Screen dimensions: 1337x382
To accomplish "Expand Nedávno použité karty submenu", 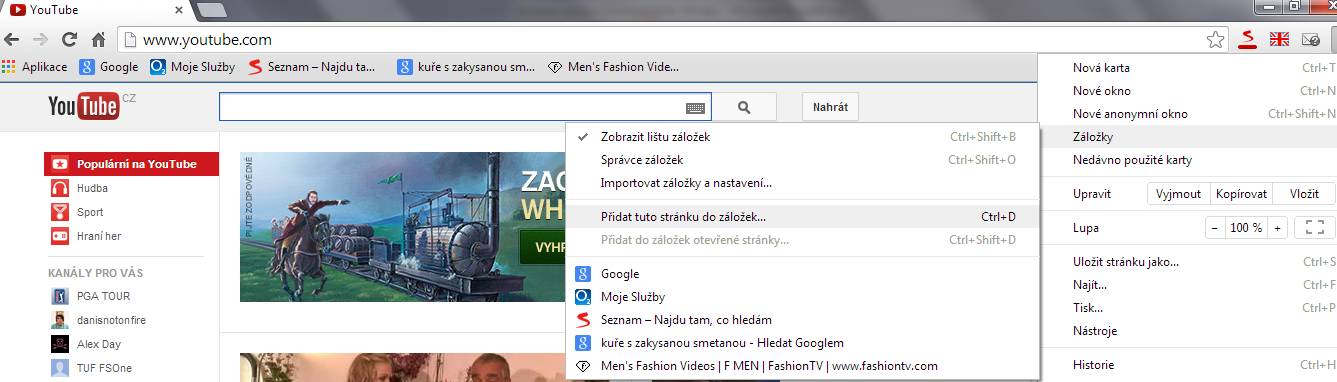I will click(1188, 160).
